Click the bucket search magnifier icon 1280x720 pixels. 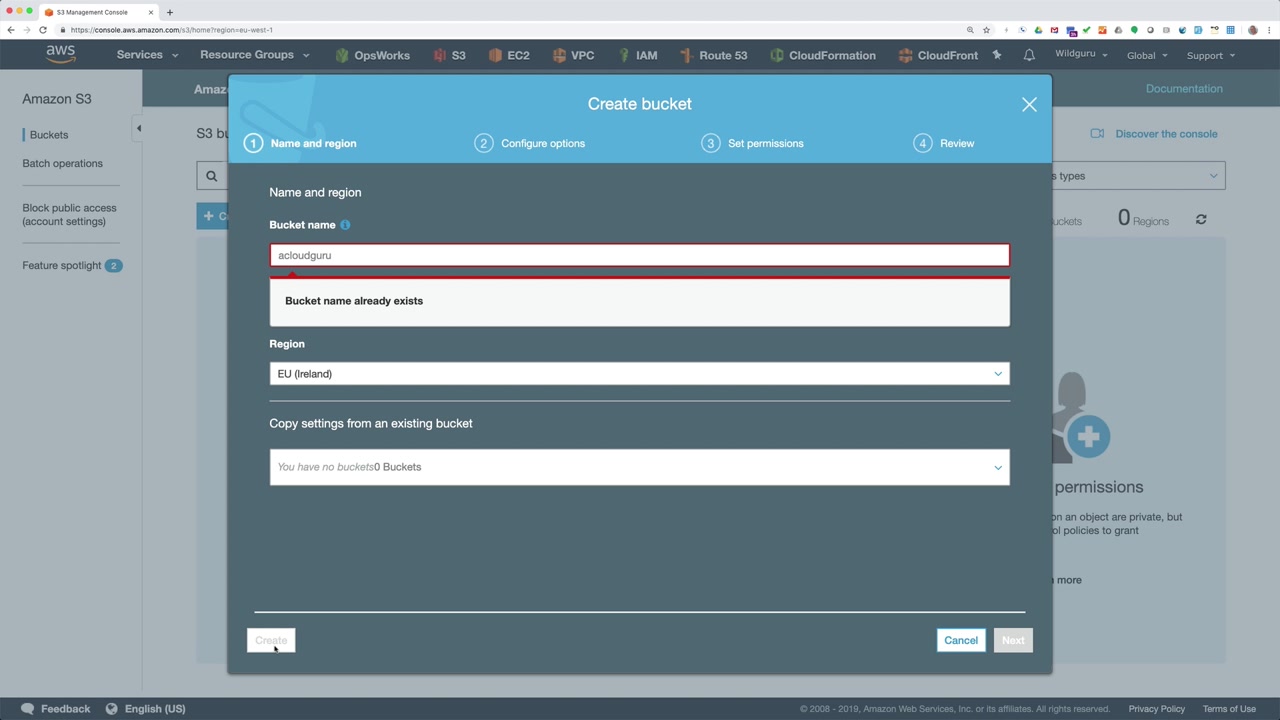[211, 176]
